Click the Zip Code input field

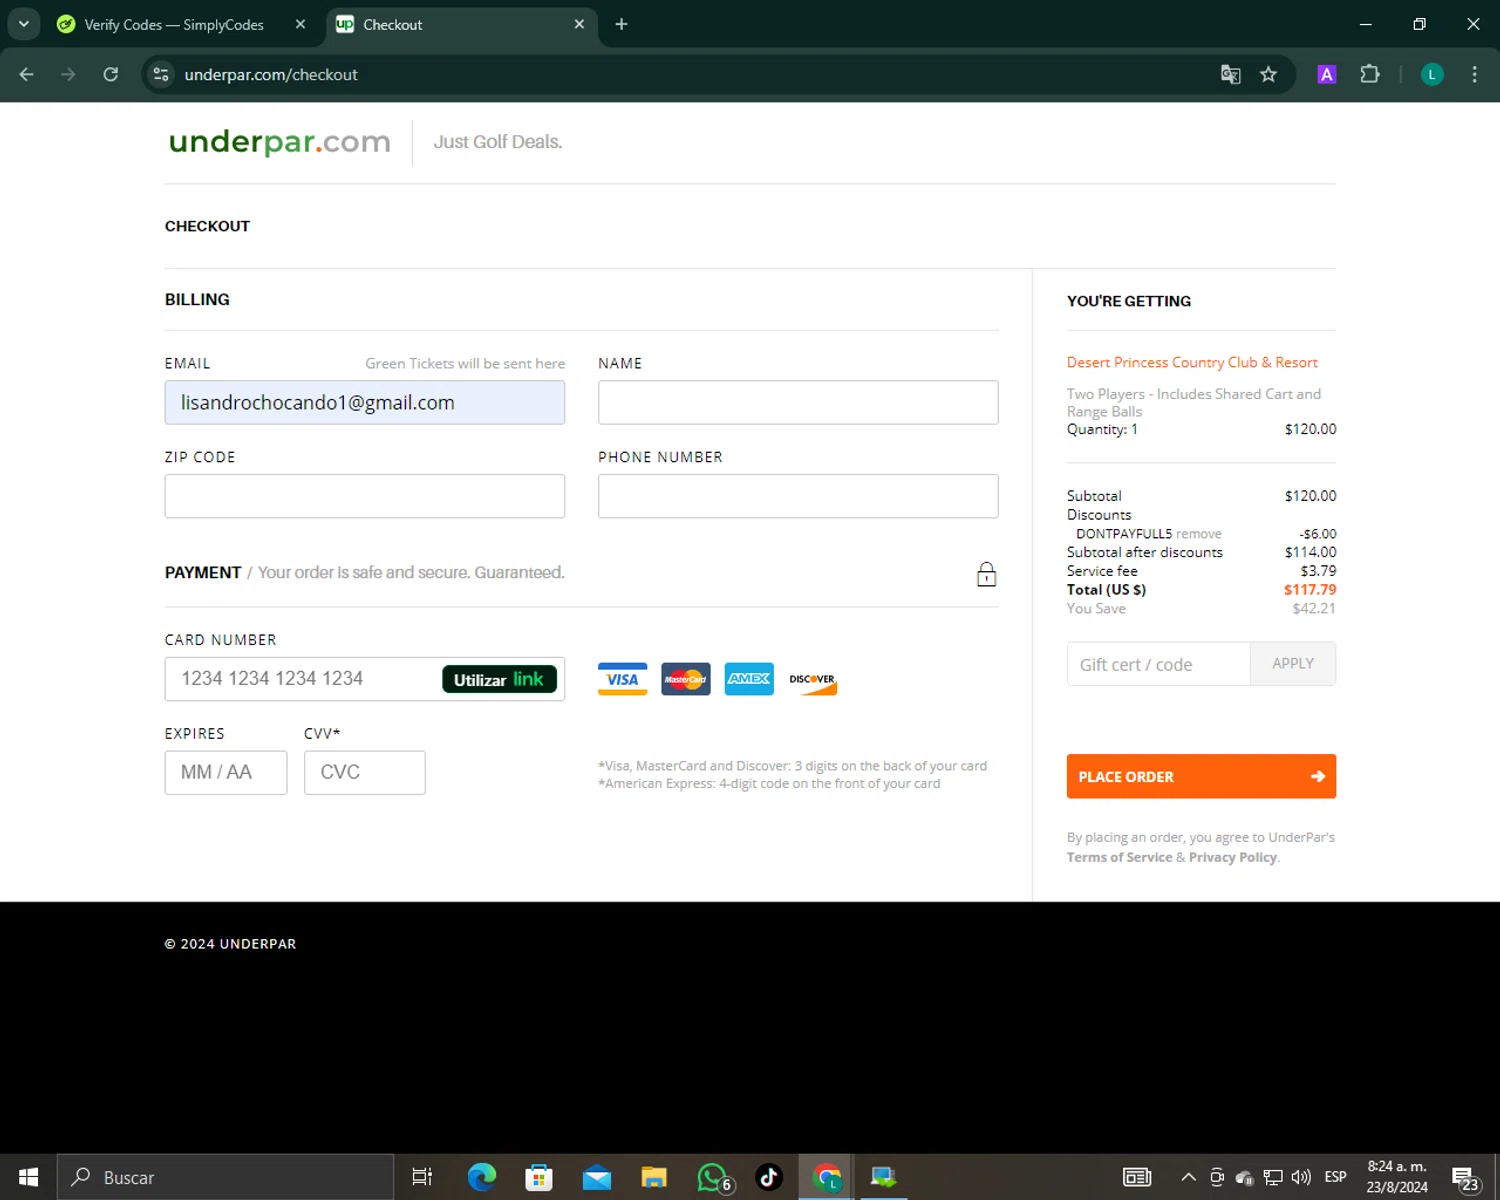[x=365, y=496]
